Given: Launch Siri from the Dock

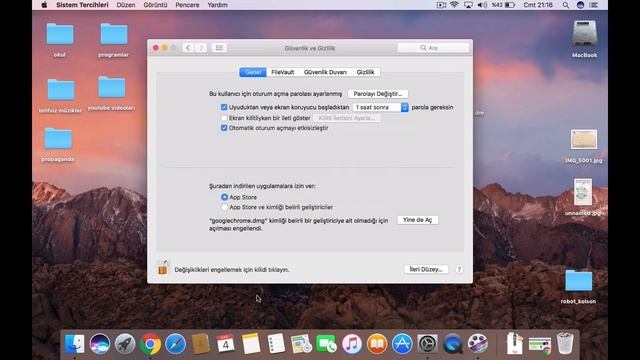Looking at the screenshot, I should 100,344.
